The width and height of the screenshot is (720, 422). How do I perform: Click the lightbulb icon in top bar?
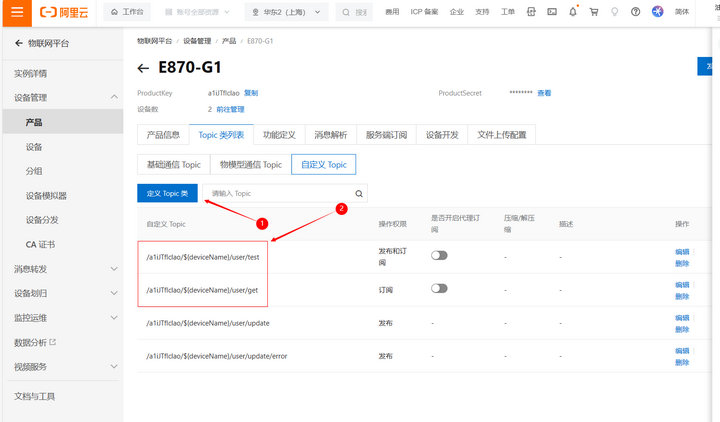pyautogui.click(x=615, y=12)
